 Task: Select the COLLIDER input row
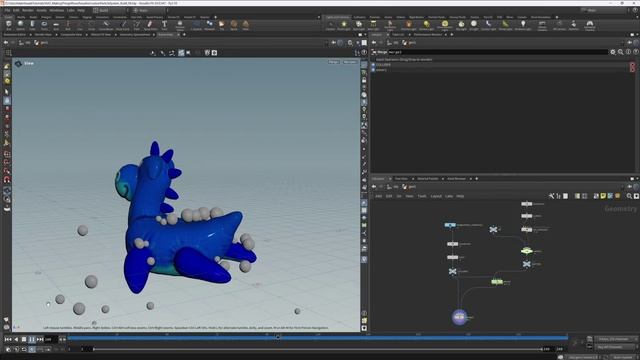500,65
